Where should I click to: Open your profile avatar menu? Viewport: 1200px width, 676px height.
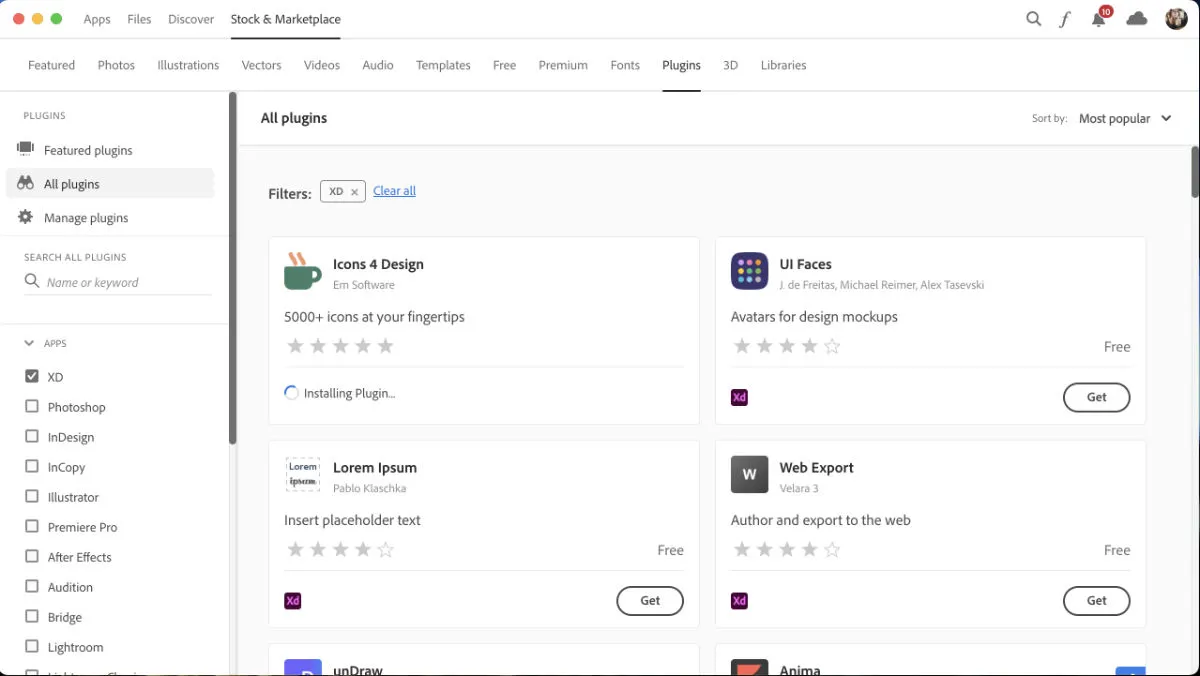pos(1176,18)
